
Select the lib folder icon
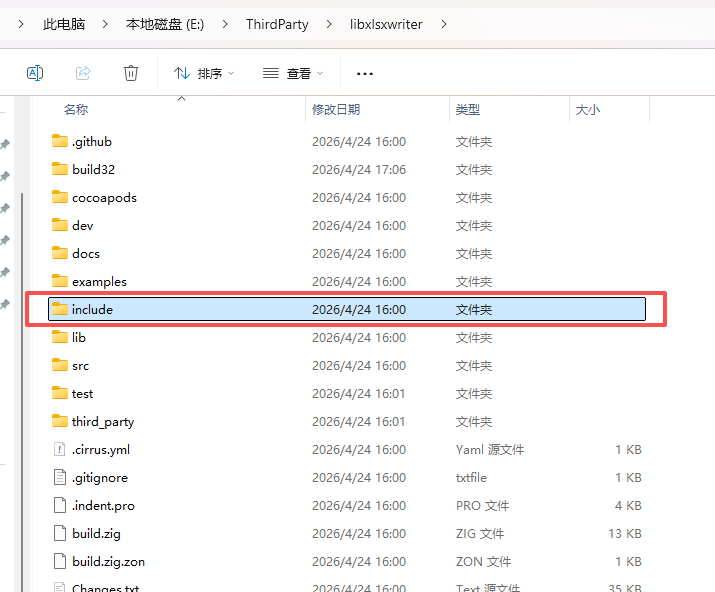pos(60,337)
